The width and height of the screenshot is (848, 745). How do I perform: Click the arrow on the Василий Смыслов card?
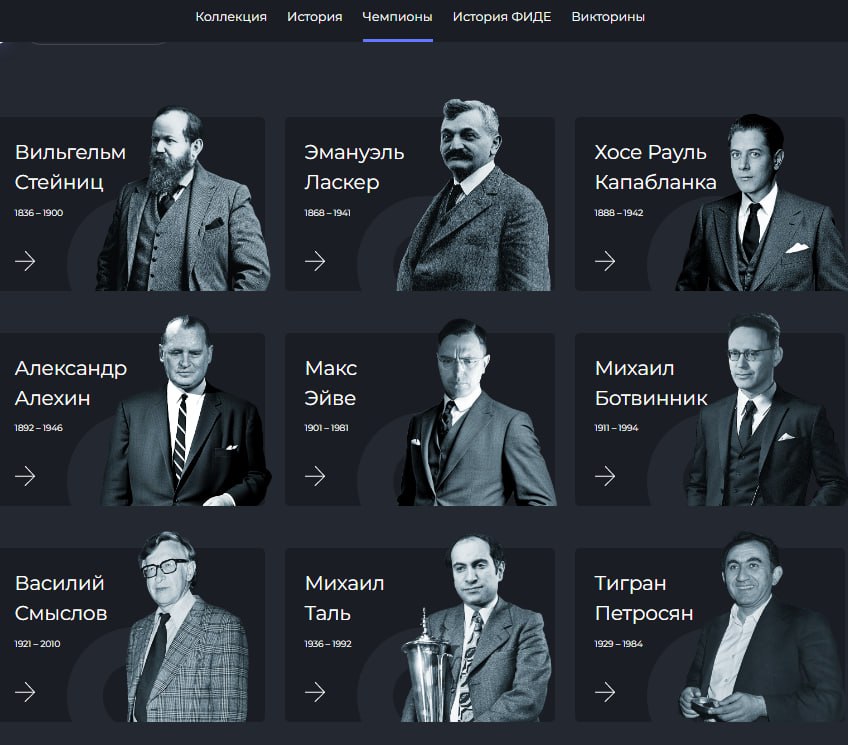(25, 691)
